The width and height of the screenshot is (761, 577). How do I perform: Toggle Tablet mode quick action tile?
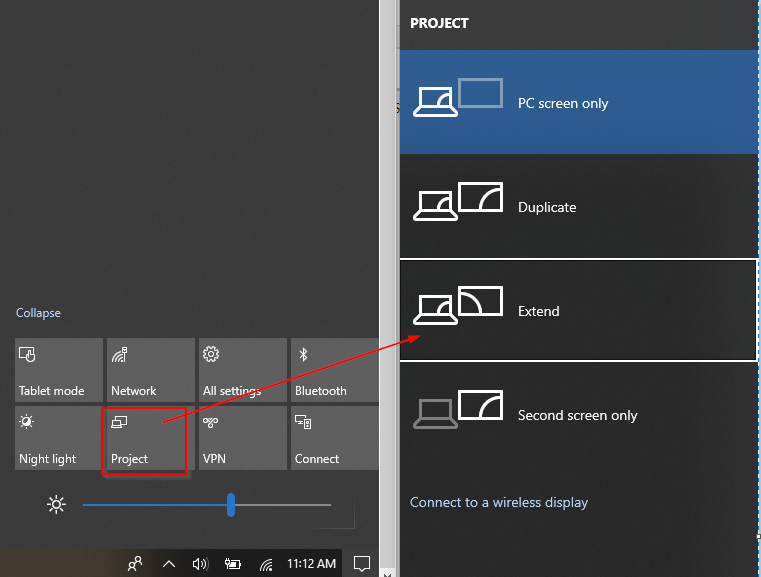coord(59,370)
